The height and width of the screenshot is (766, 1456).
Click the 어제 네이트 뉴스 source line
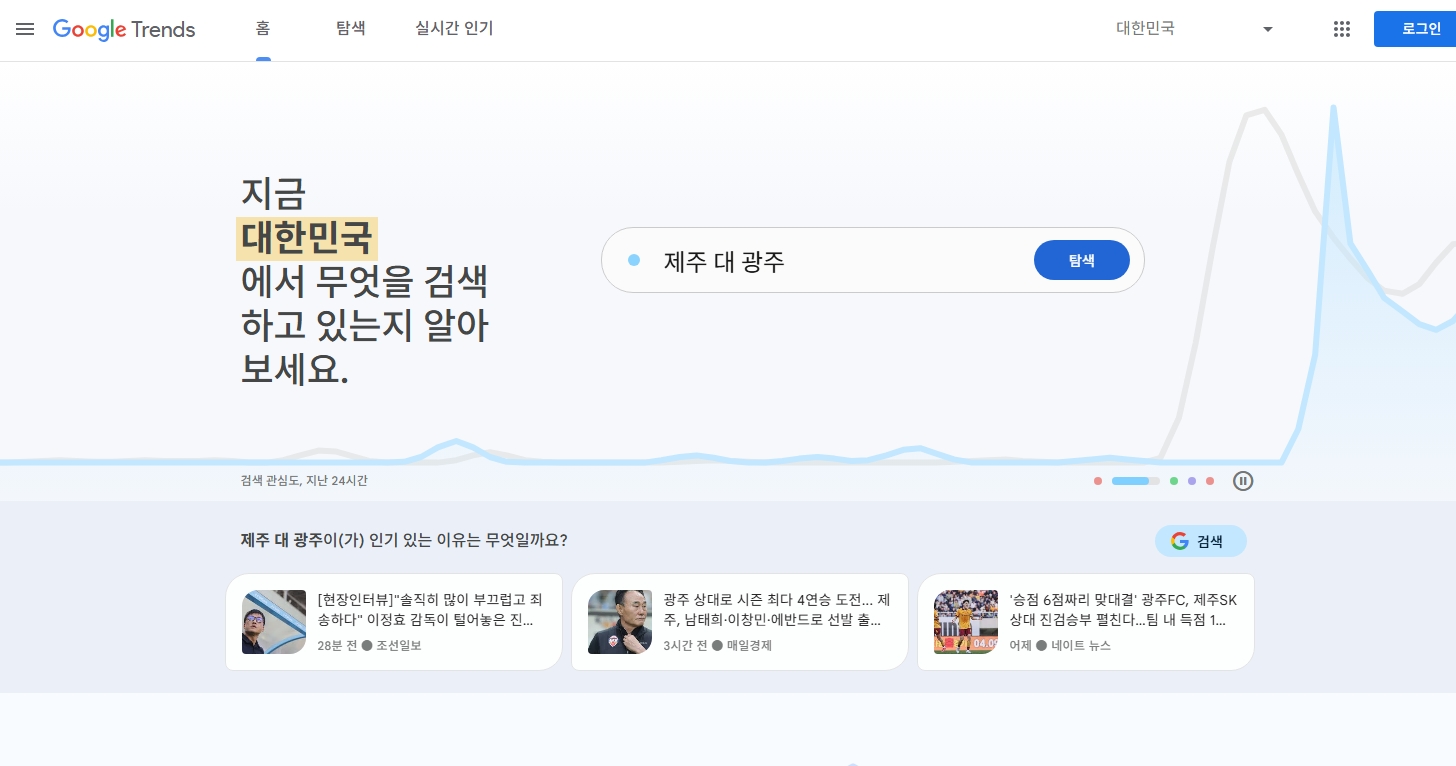tap(1060, 646)
